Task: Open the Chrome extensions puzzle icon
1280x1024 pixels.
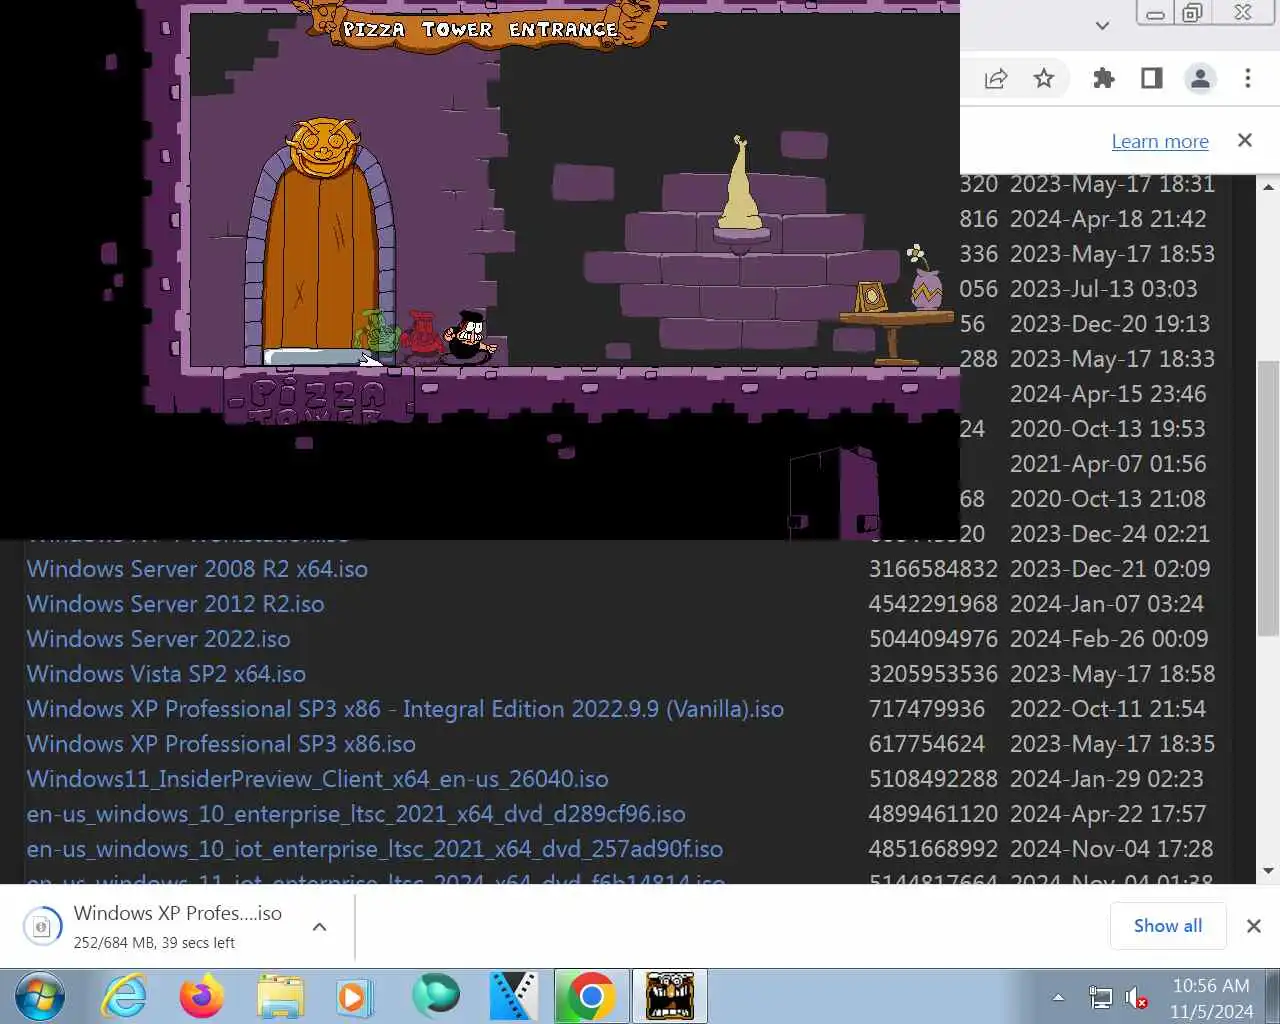Action: pos(1104,79)
